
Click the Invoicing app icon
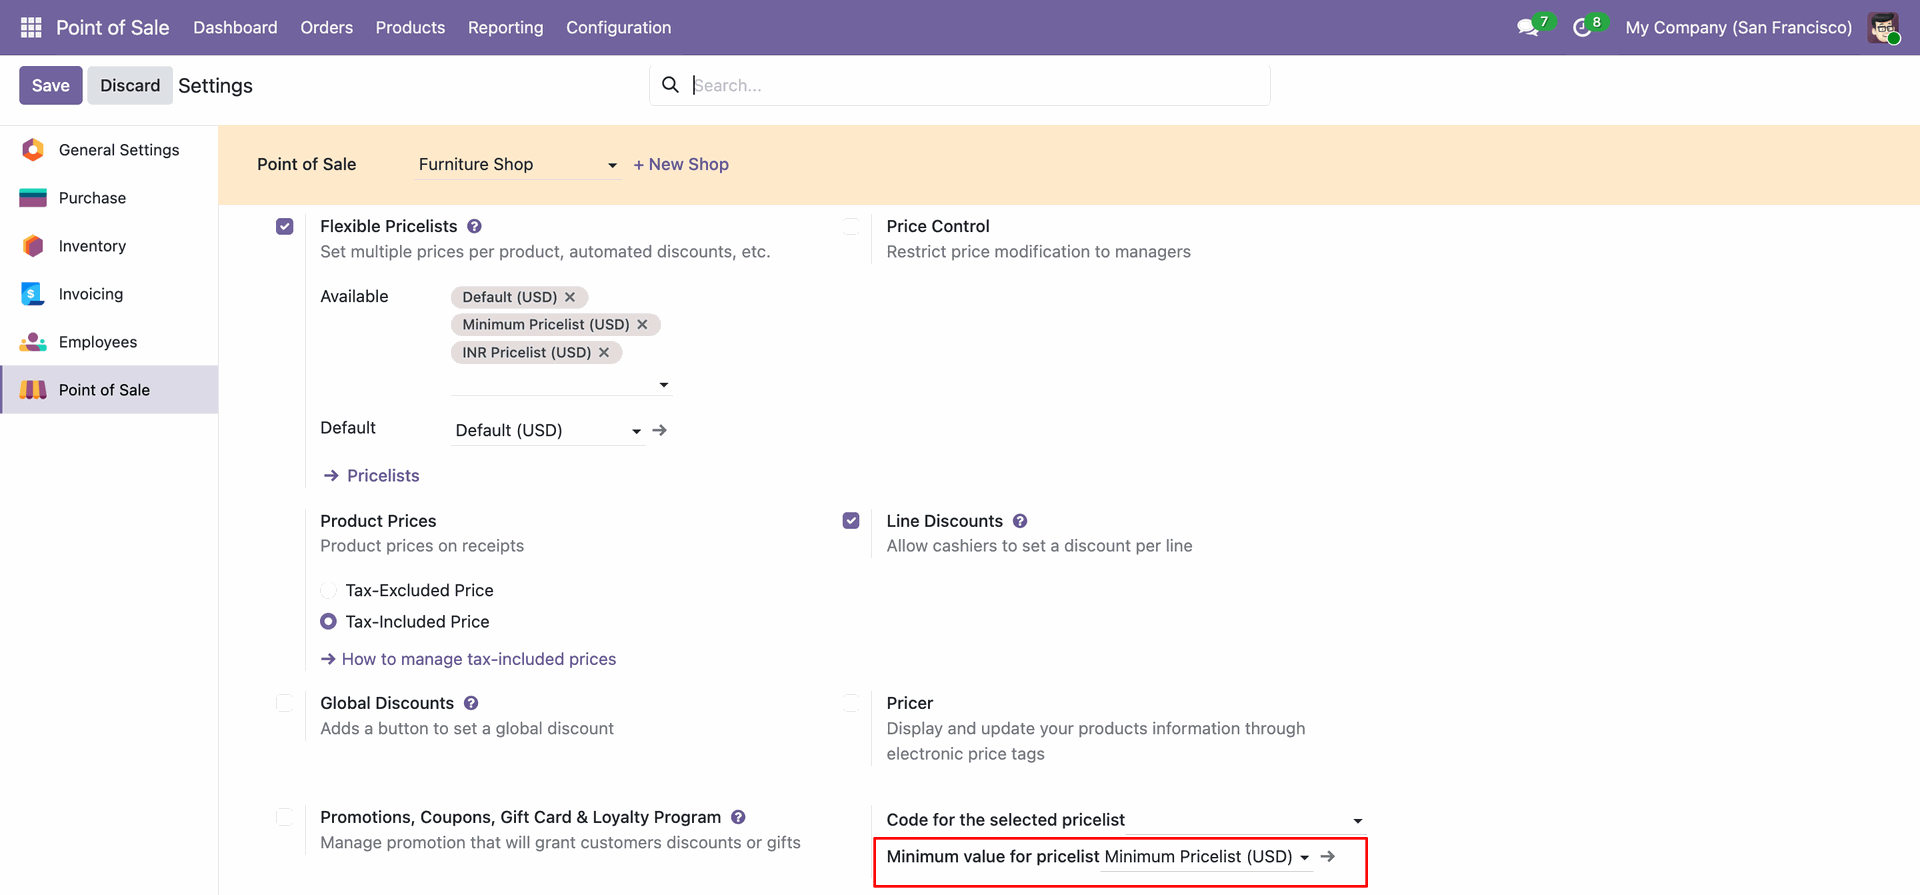33,294
